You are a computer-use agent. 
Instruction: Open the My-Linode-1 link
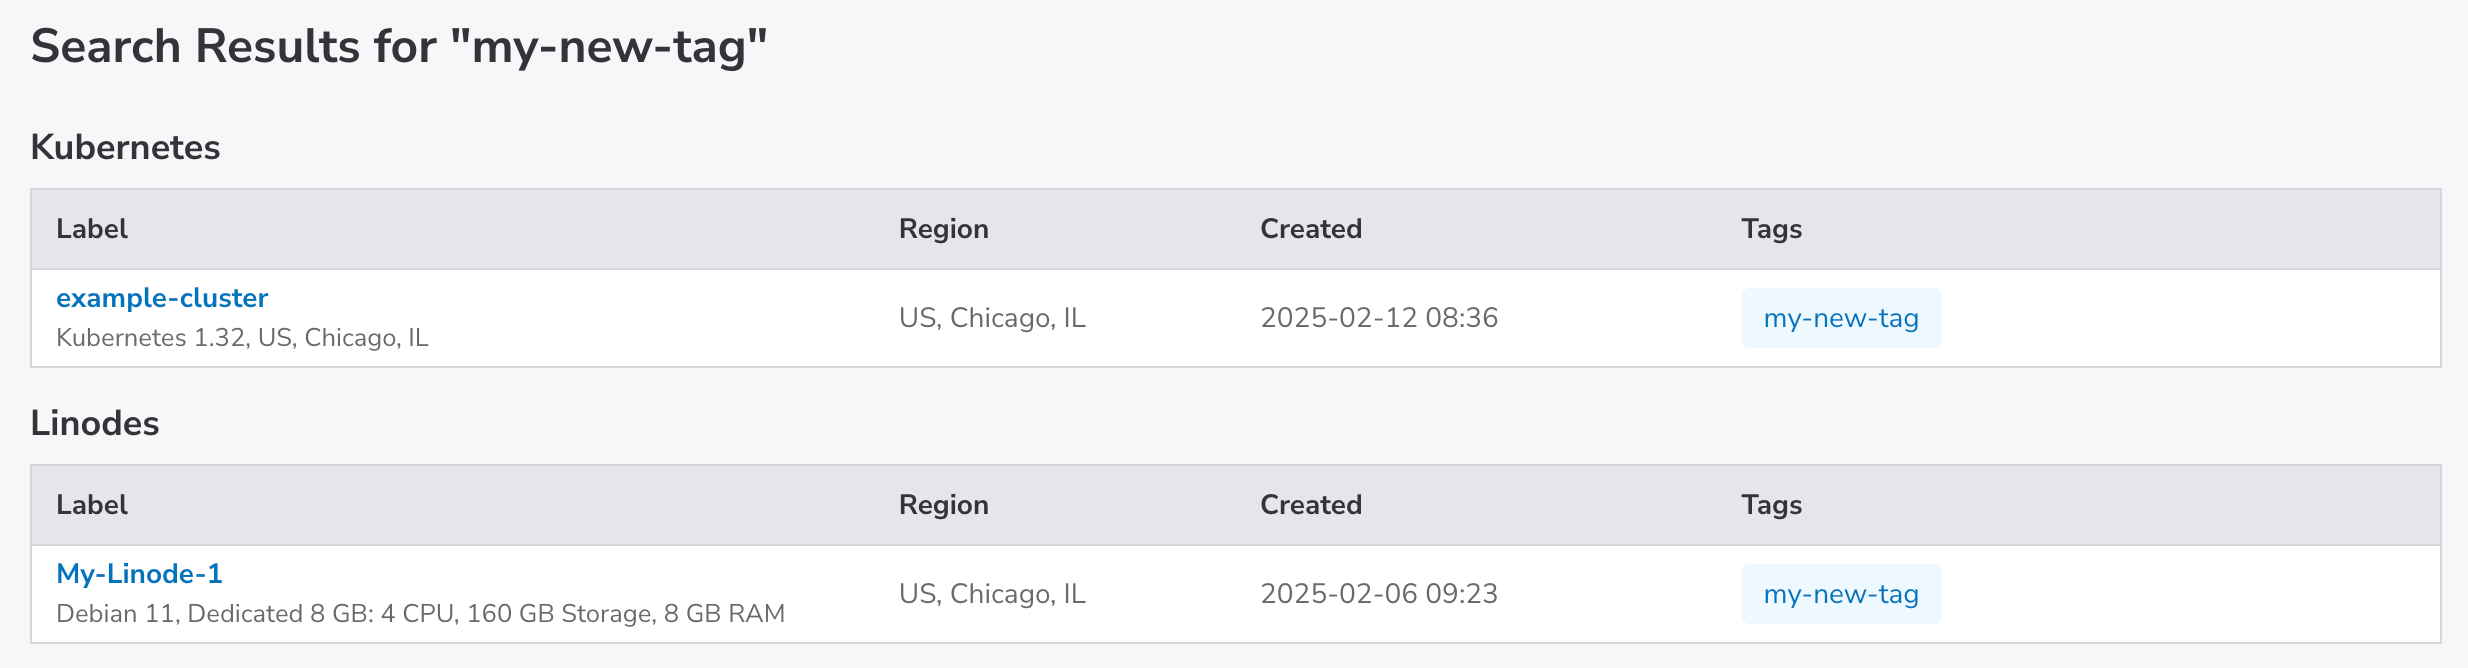click(x=139, y=574)
